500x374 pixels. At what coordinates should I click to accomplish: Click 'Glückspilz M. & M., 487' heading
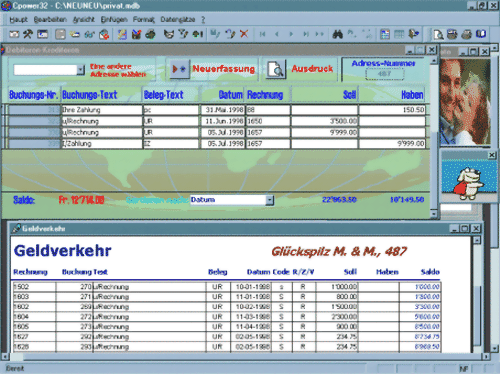pos(339,252)
